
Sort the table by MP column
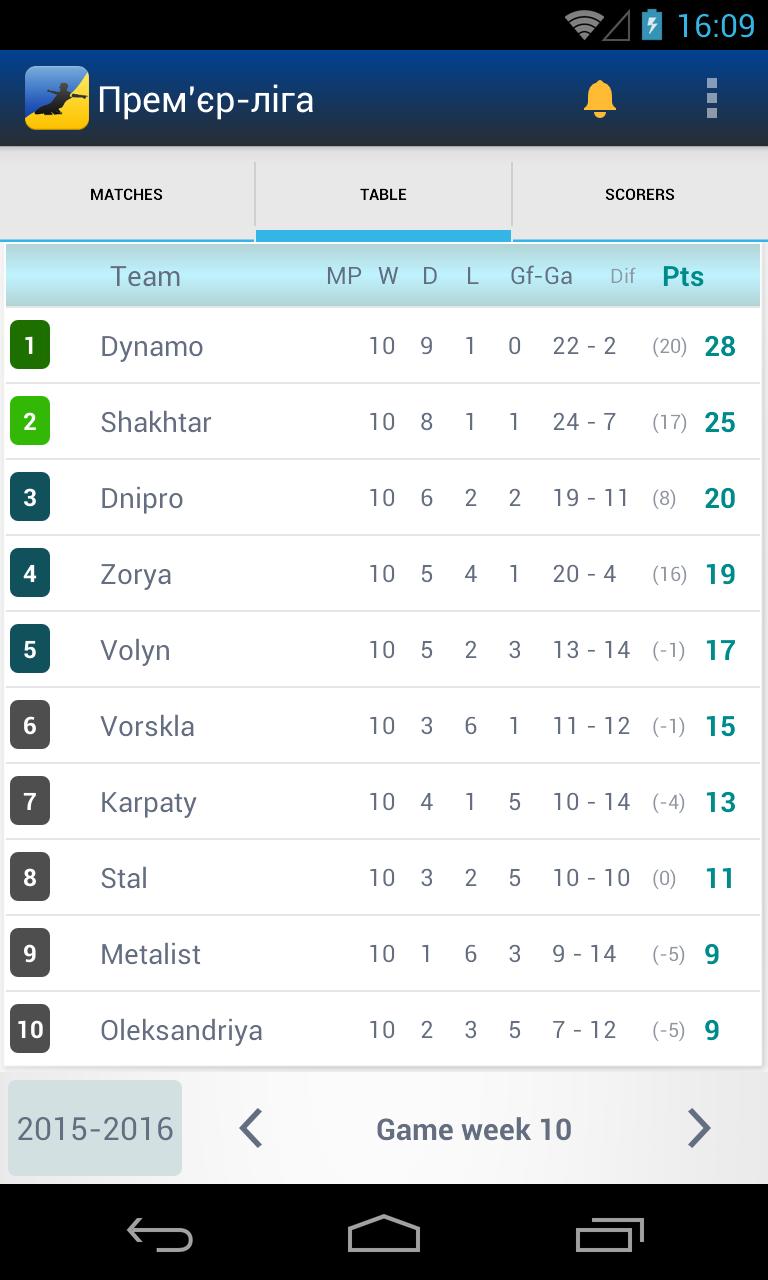pos(344,276)
